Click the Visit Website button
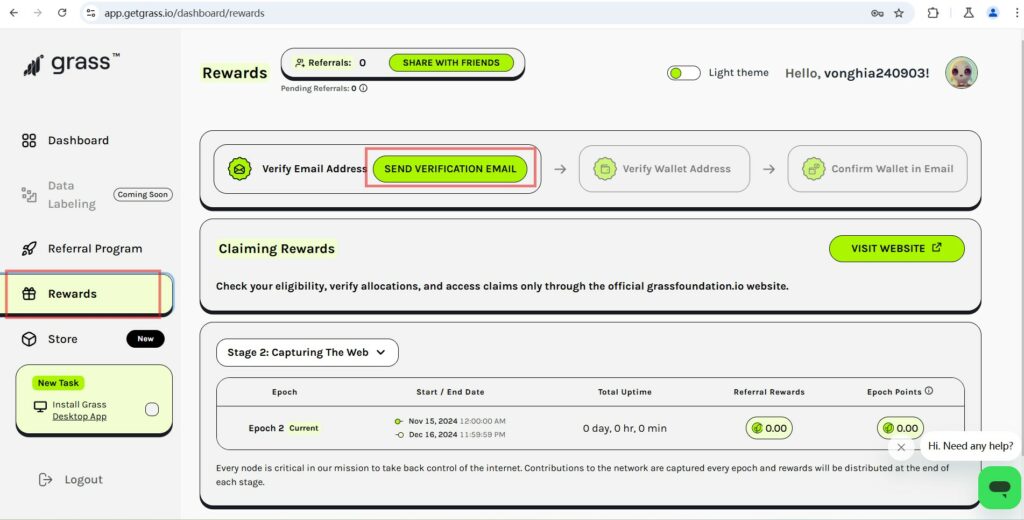1024x520 pixels. 896,248
